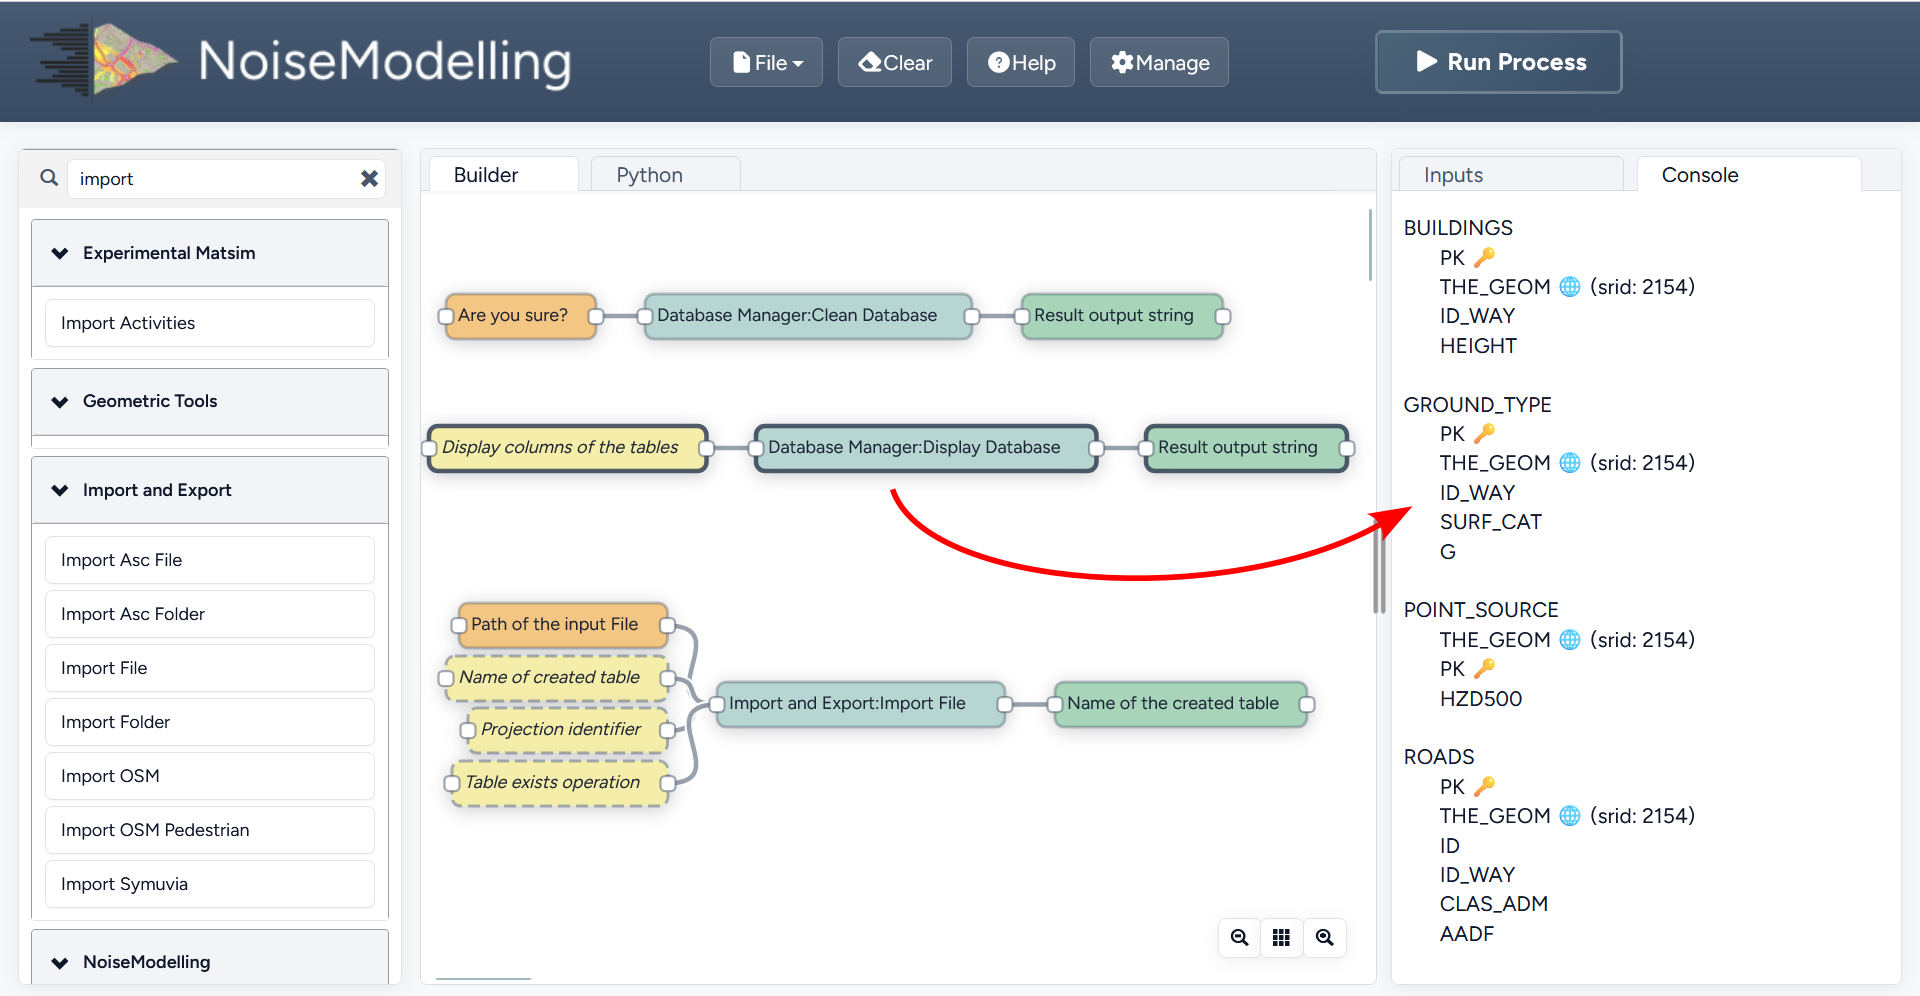Image resolution: width=1920 pixels, height=996 pixels.
Task: Click zoom in magnifier in Builder canvas
Action: (1325, 938)
